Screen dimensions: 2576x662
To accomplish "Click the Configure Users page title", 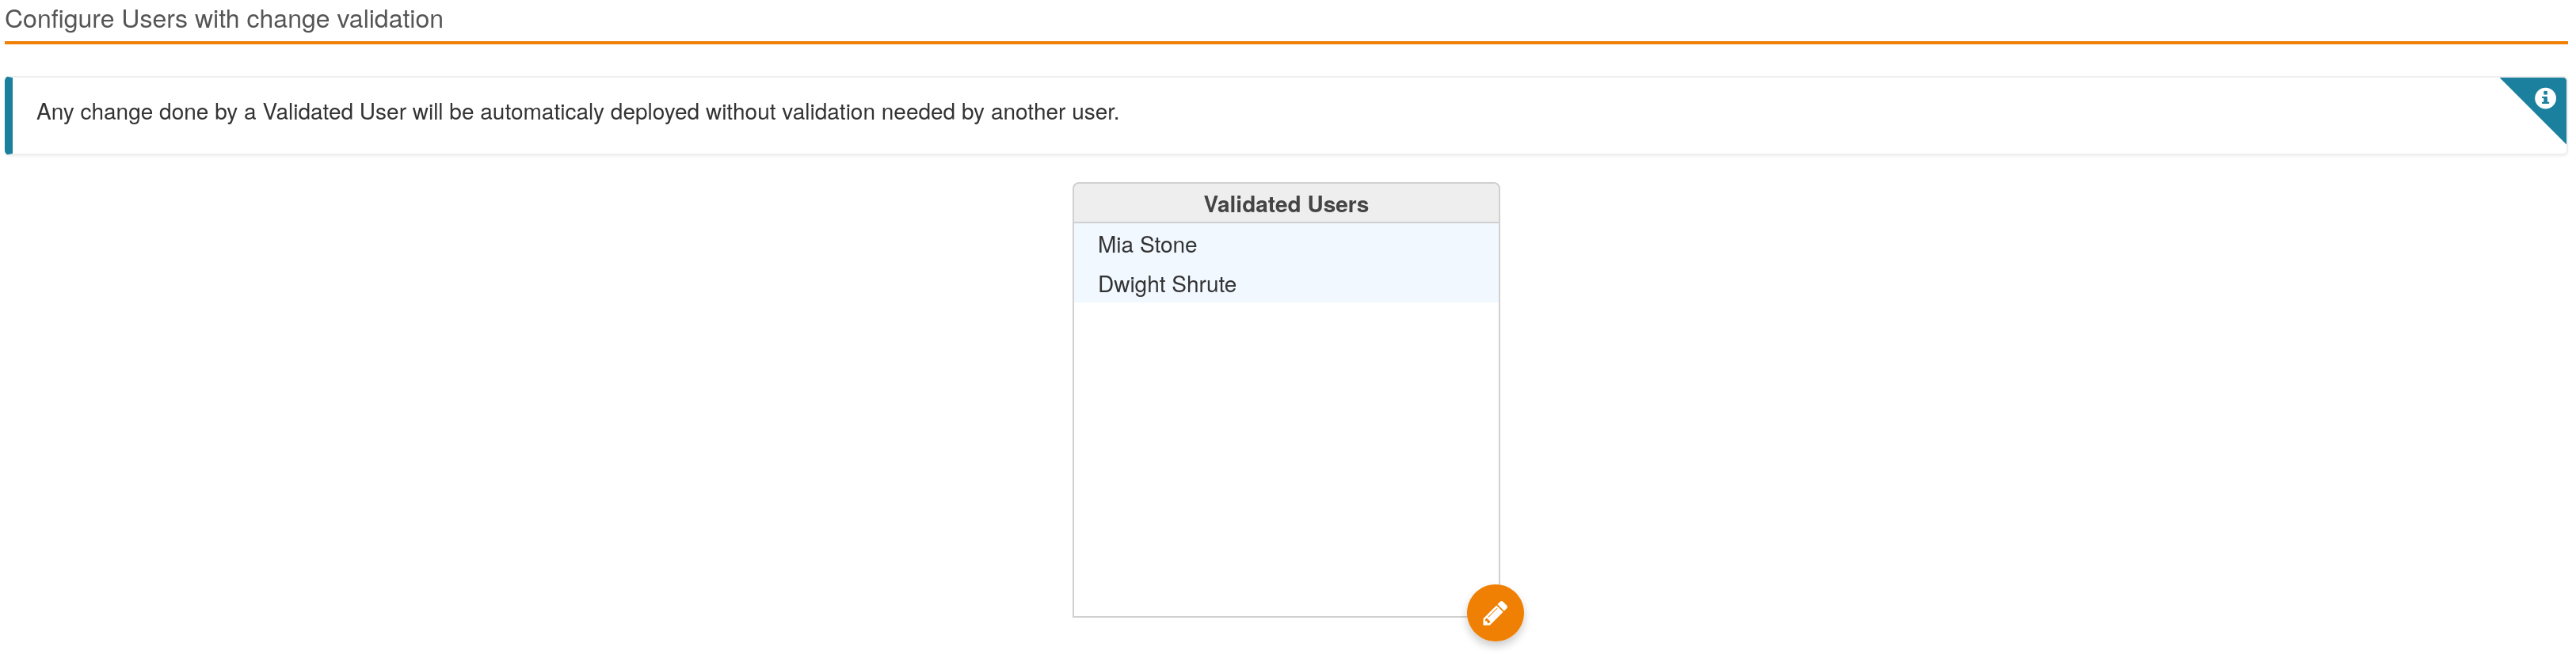I will (x=223, y=19).
